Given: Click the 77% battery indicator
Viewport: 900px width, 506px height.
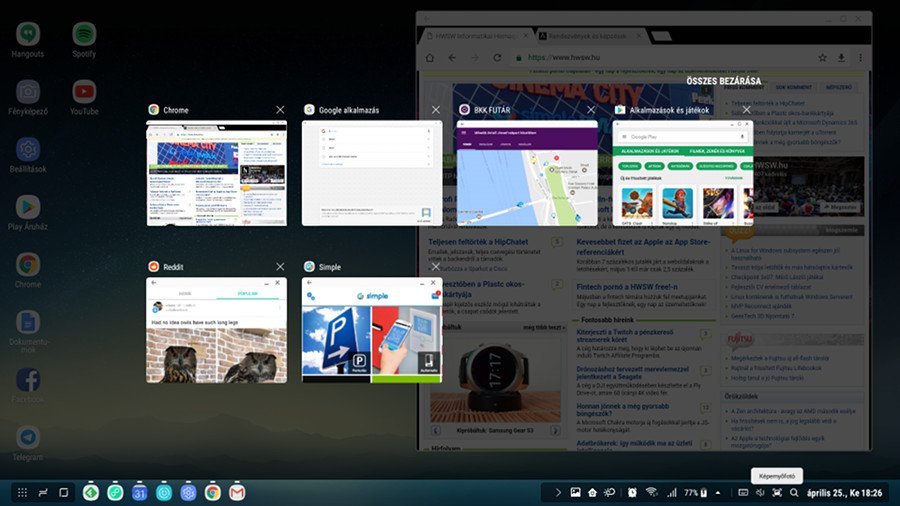Looking at the screenshot, I should [x=696, y=492].
